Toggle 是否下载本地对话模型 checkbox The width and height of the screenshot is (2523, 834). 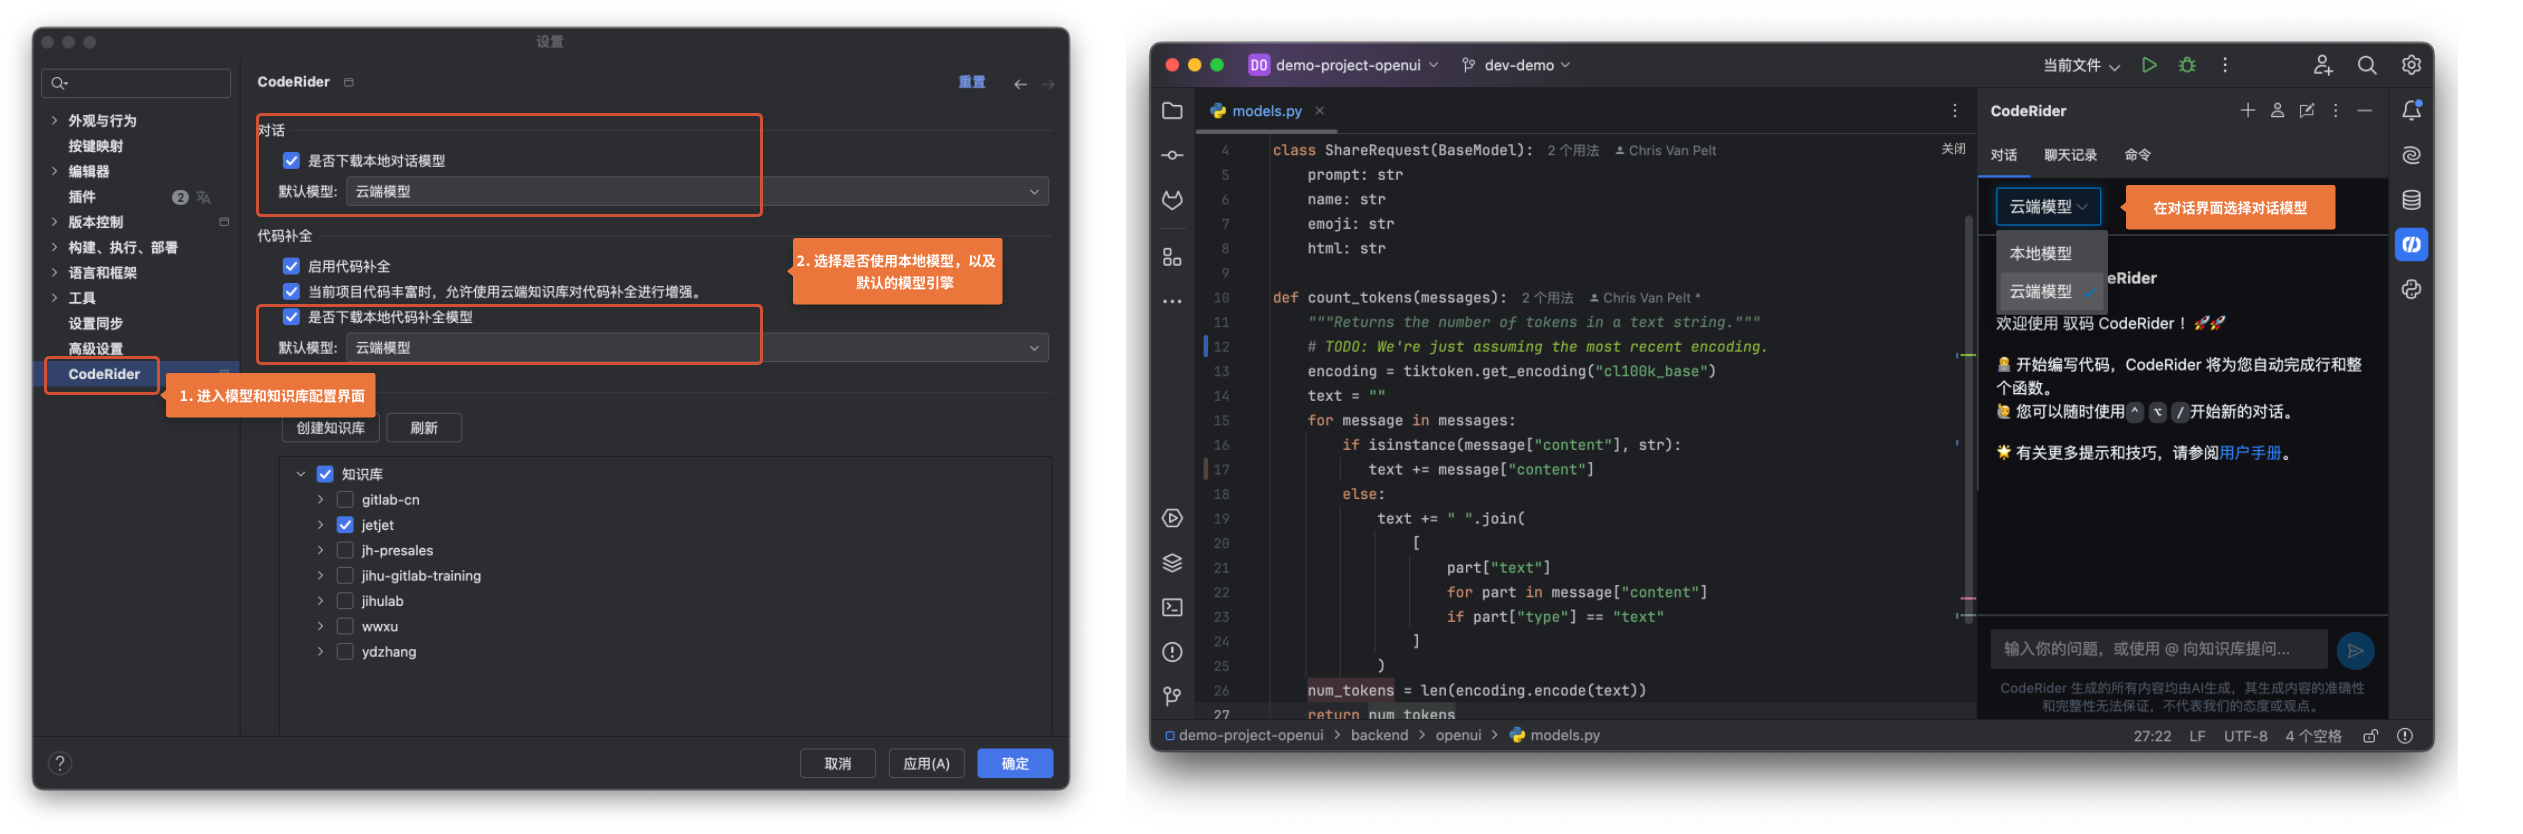pos(291,160)
